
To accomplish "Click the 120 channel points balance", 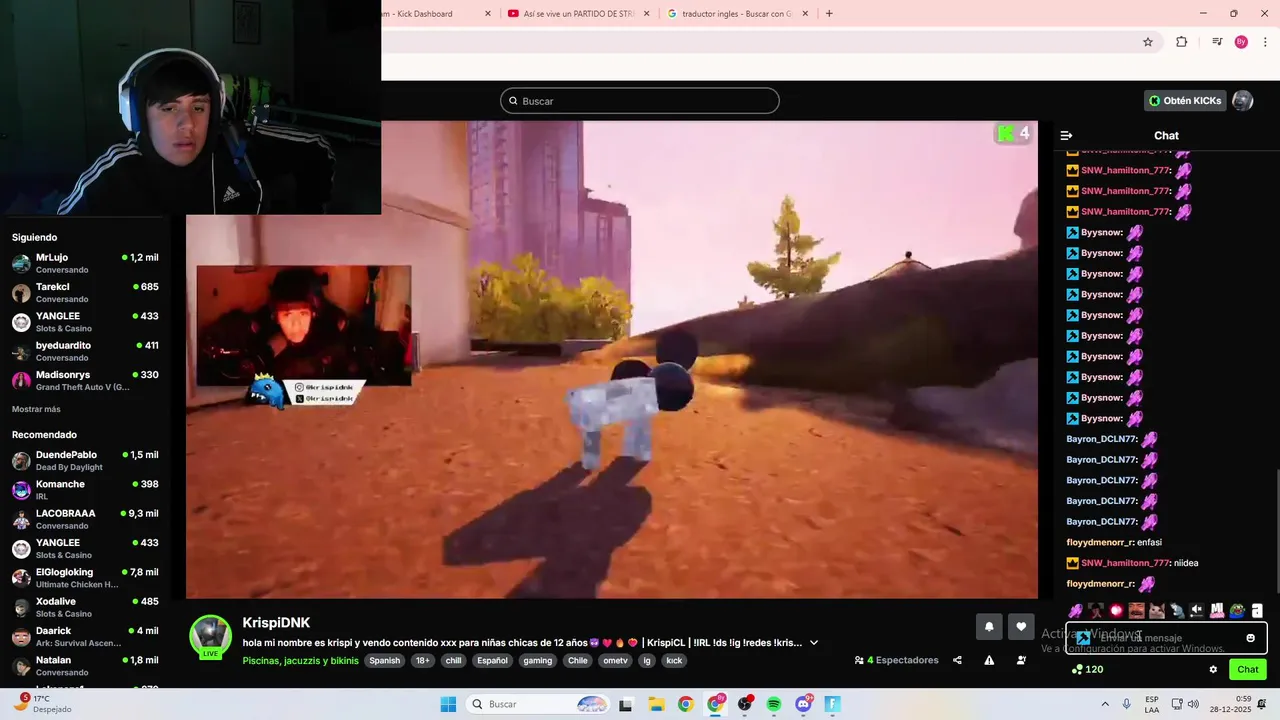I will (1087, 670).
